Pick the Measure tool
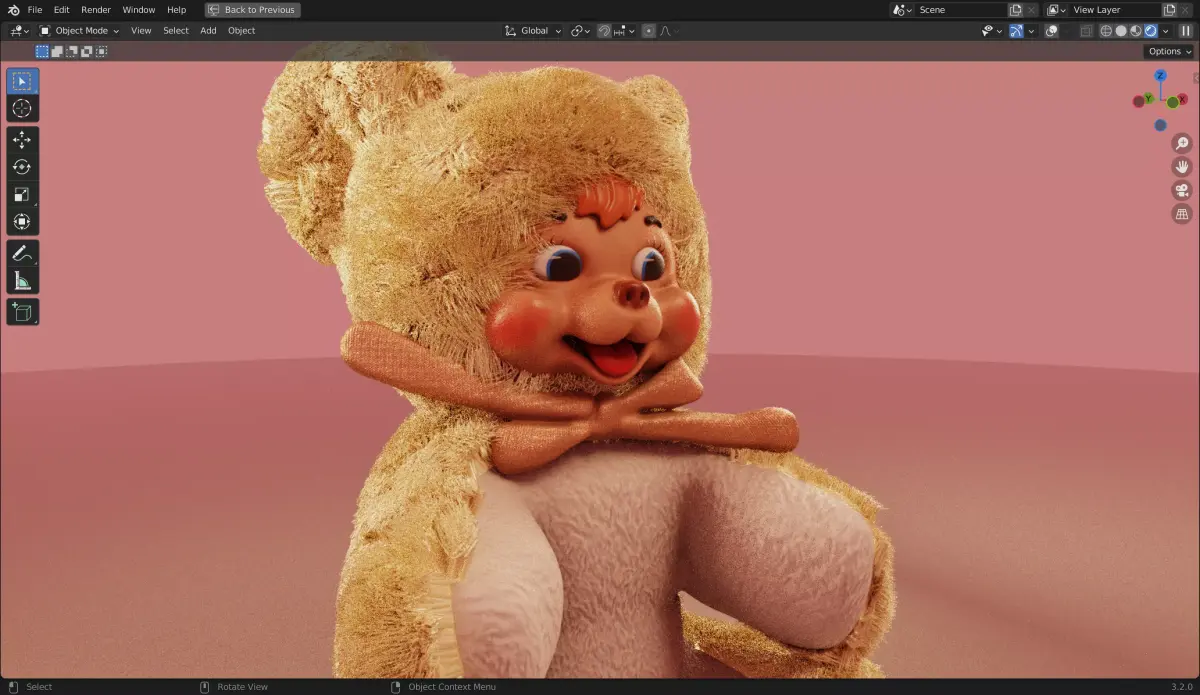Image resolution: width=1200 pixels, height=695 pixels. 22,279
